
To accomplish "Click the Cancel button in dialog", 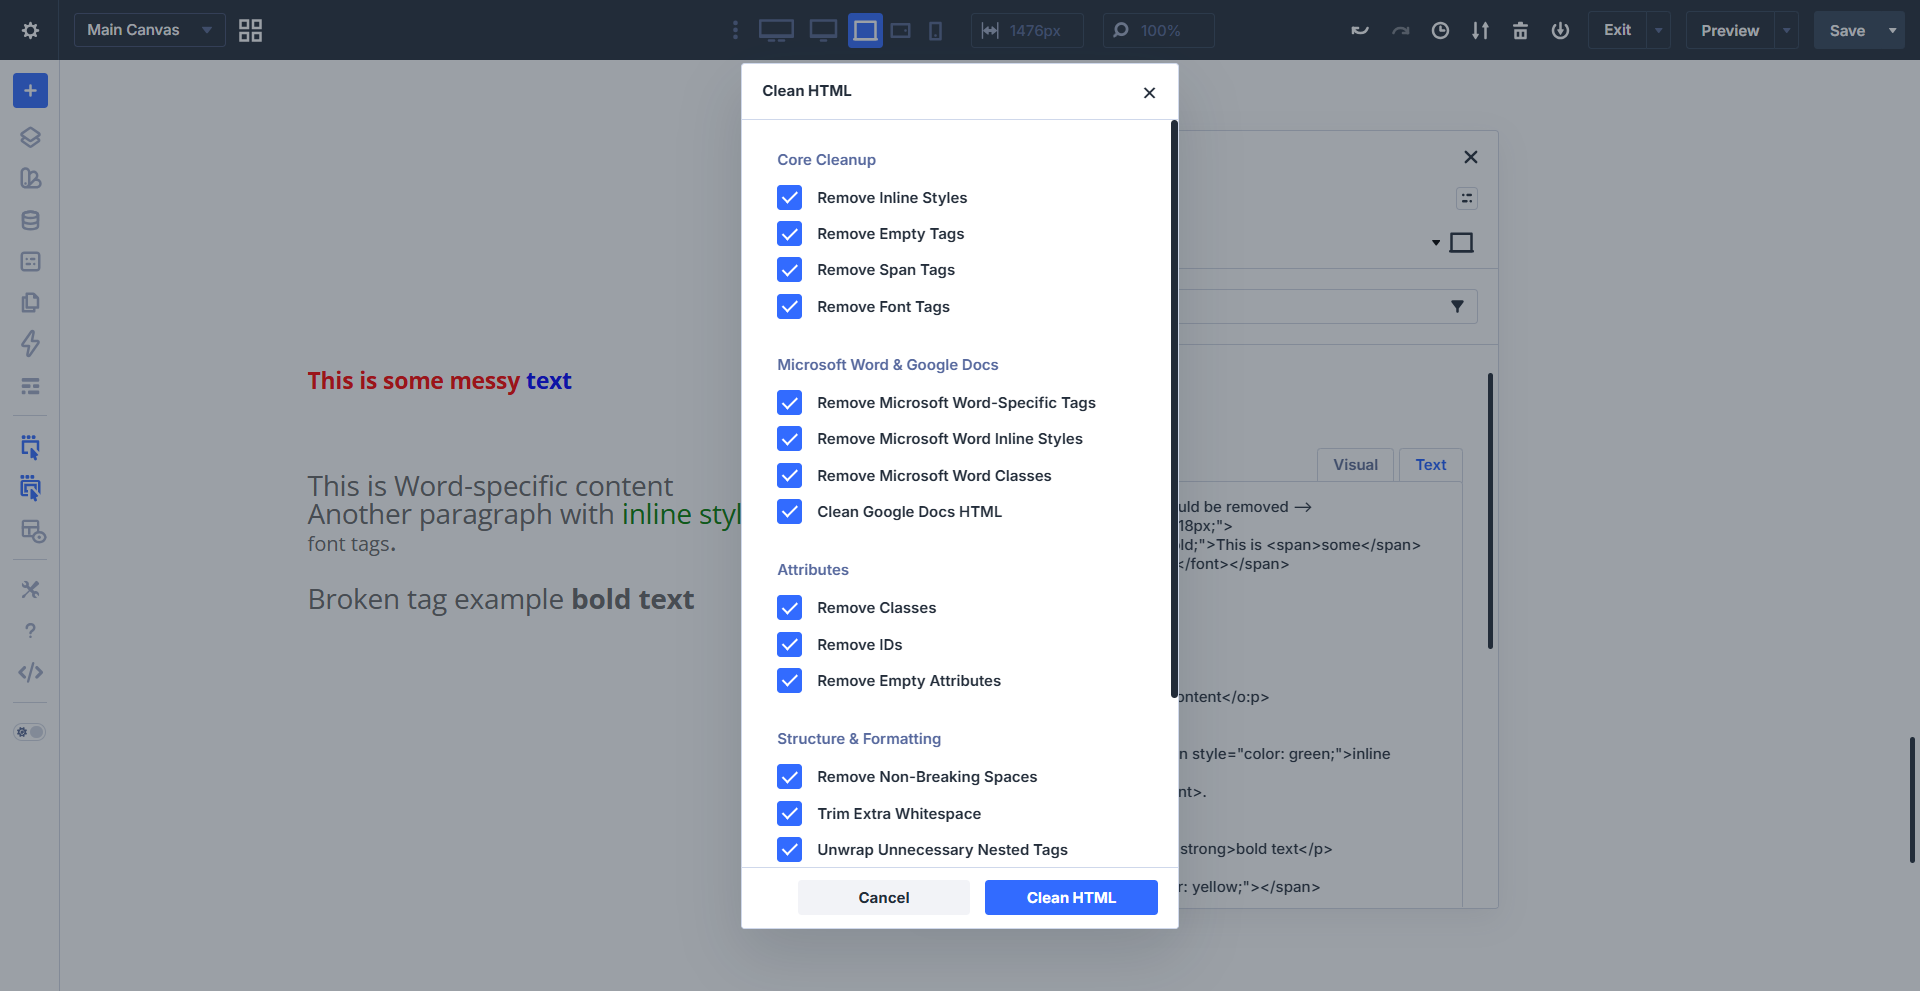I will [884, 897].
